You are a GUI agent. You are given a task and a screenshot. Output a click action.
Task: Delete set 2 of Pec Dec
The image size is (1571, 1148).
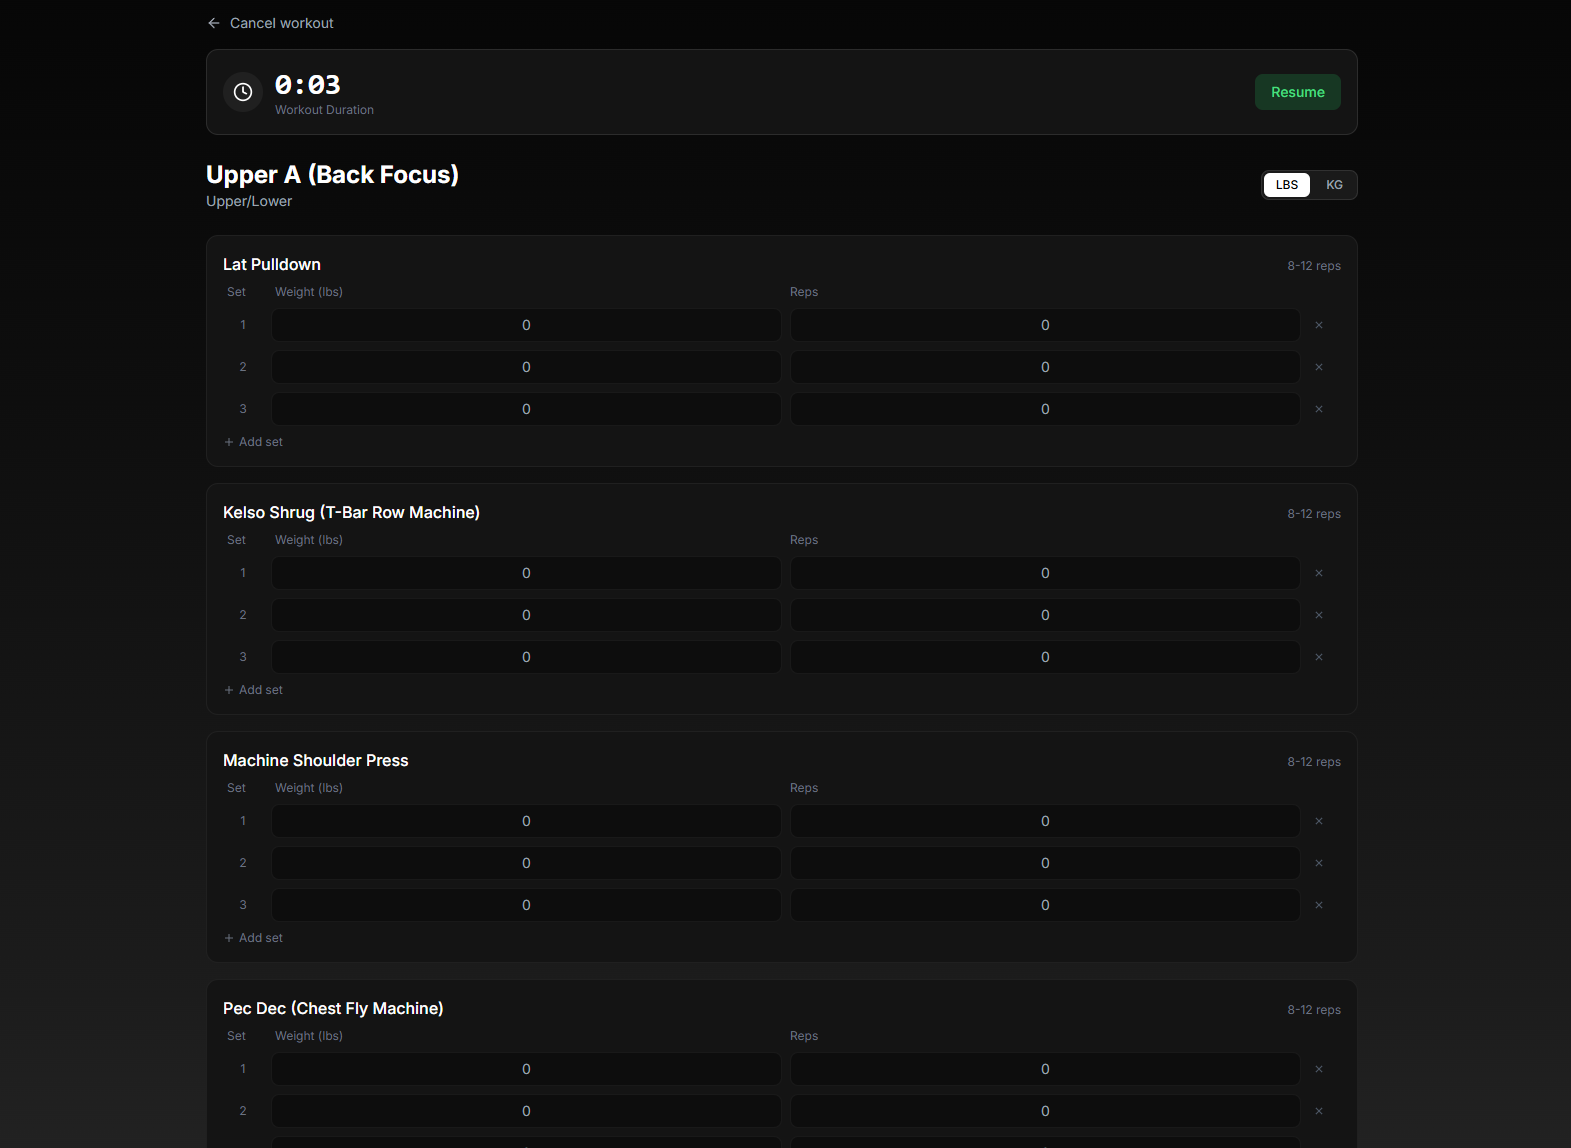(1319, 1111)
